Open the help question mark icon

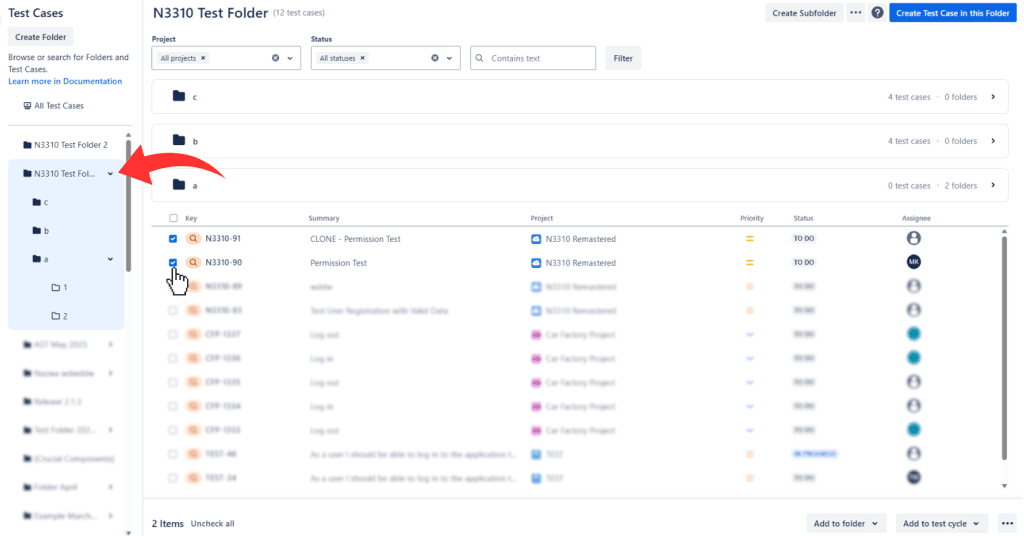click(x=877, y=12)
